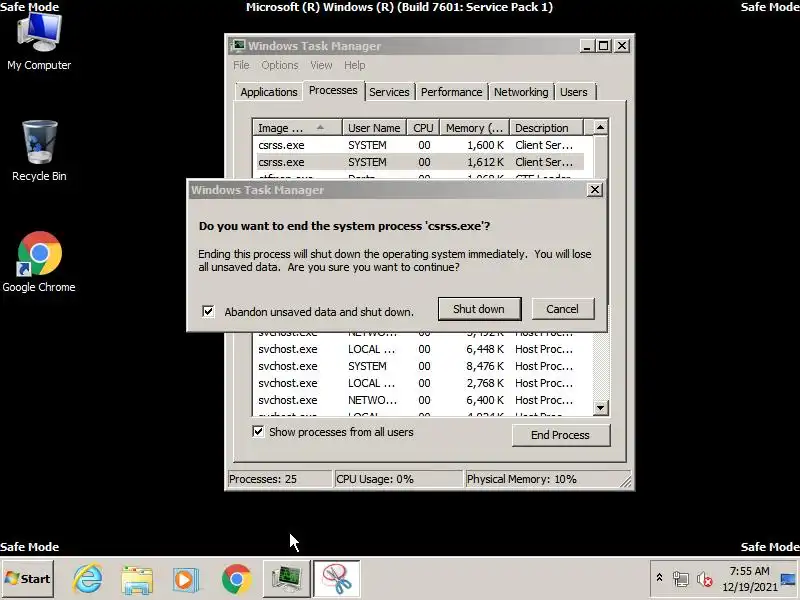
Task: Open the clock showing 7:55 AM
Action: coord(749,579)
